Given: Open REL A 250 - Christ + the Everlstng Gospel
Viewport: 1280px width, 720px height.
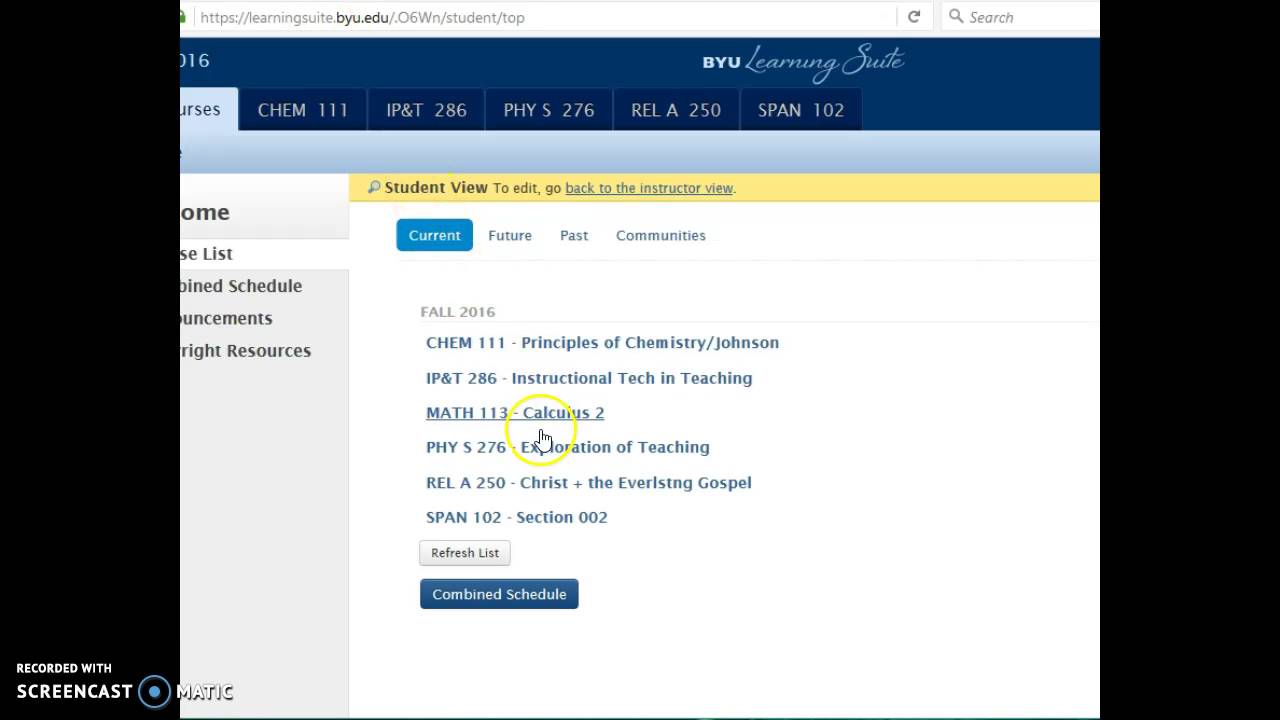Looking at the screenshot, I should tap(589, 482).
